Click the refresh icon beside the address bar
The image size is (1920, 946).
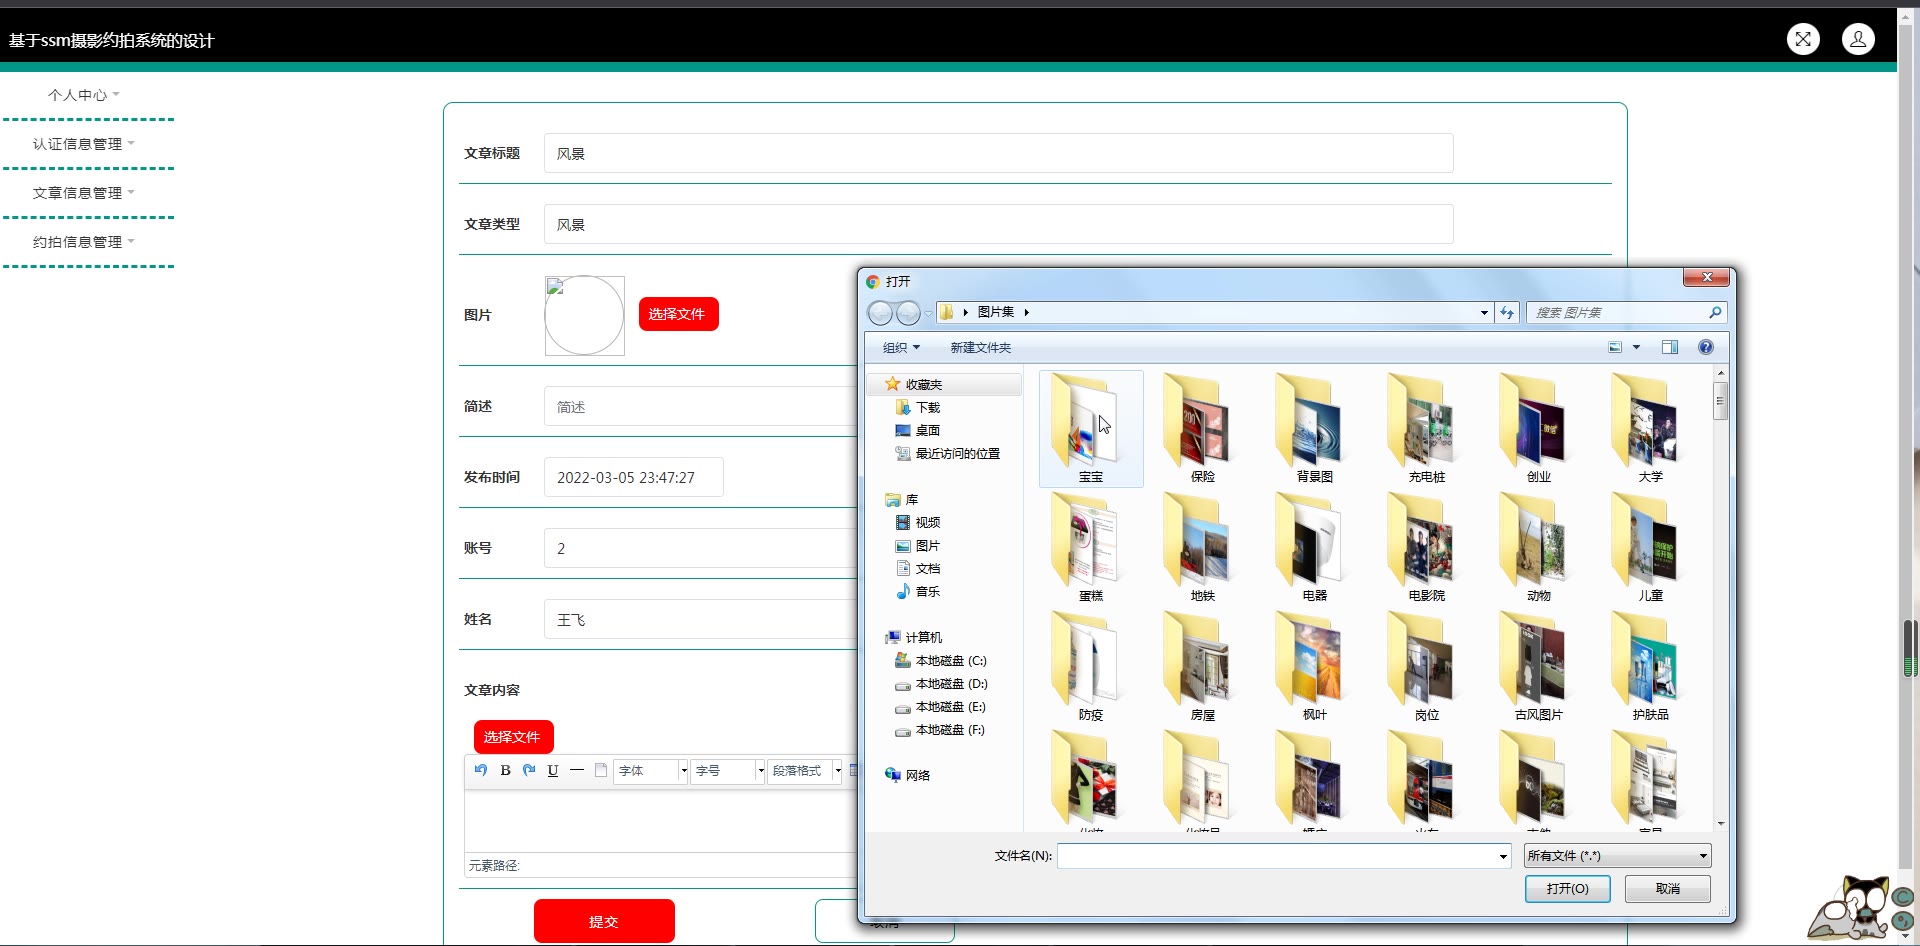1507,313
